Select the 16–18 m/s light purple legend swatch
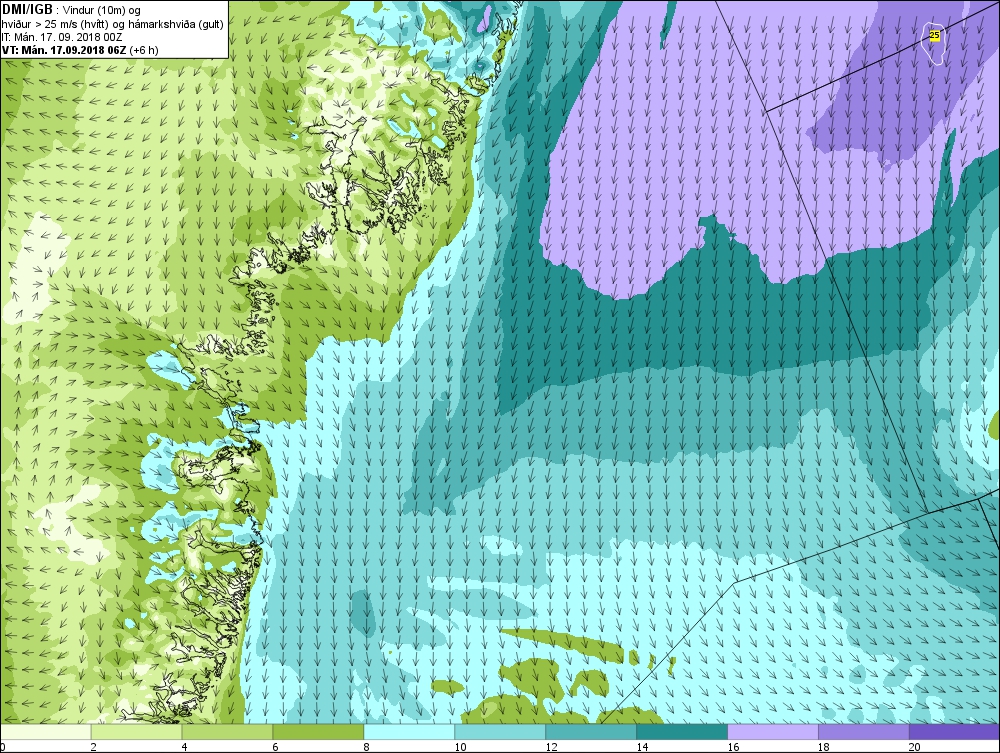This screenshot has height=753, width=1000. click(773, 732)
